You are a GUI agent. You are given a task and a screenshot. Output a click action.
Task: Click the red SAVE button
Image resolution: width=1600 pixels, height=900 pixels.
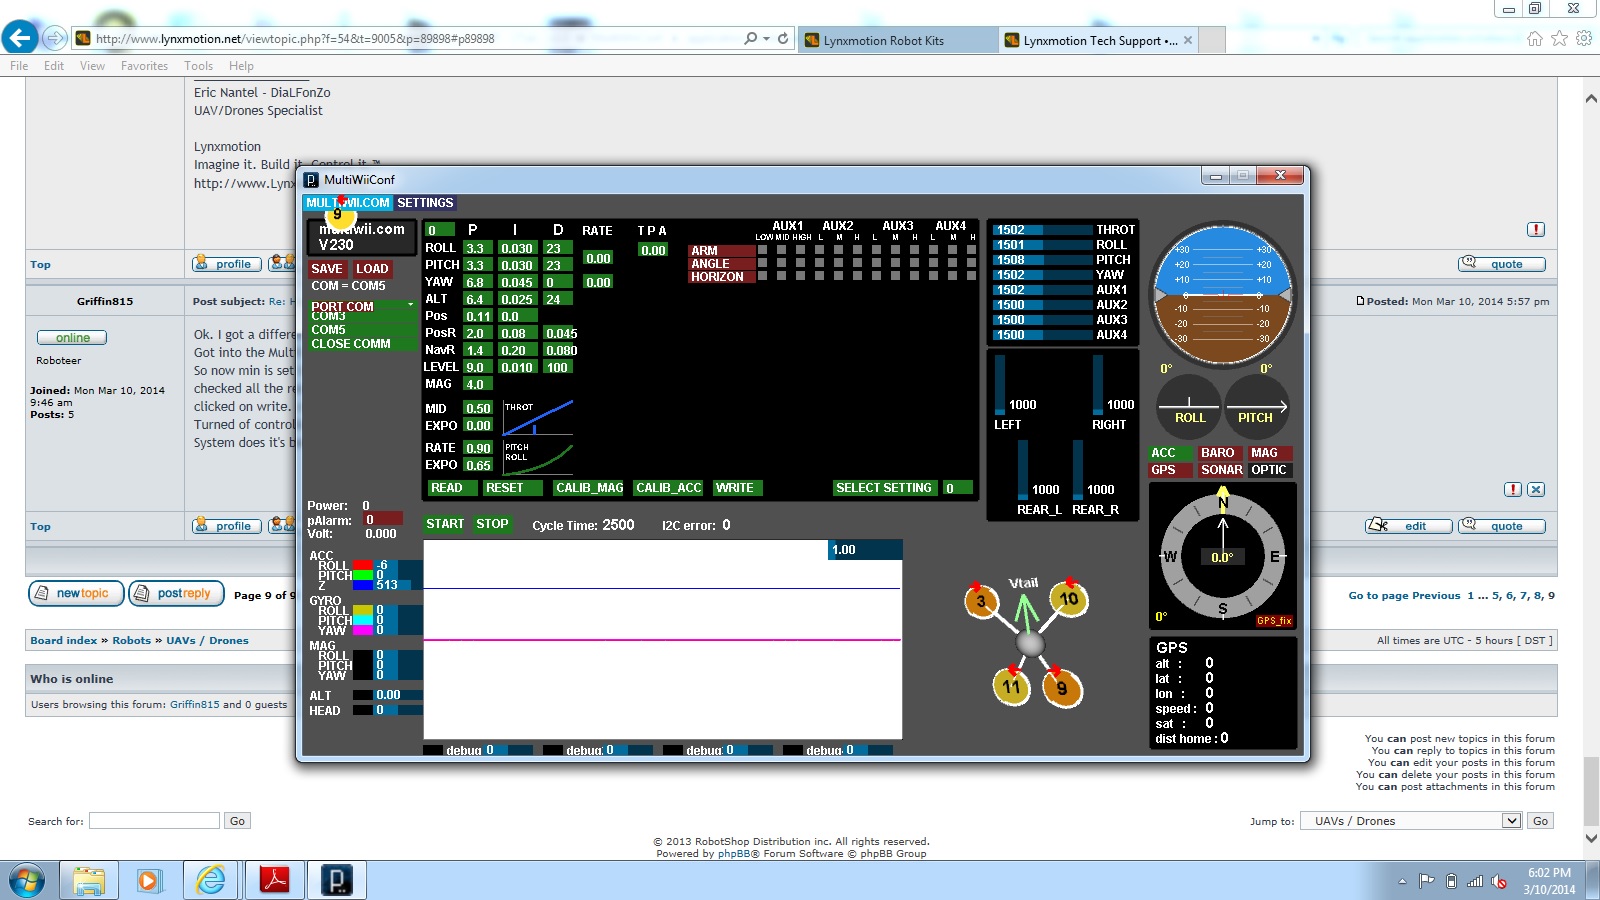(x=326, y=269)
